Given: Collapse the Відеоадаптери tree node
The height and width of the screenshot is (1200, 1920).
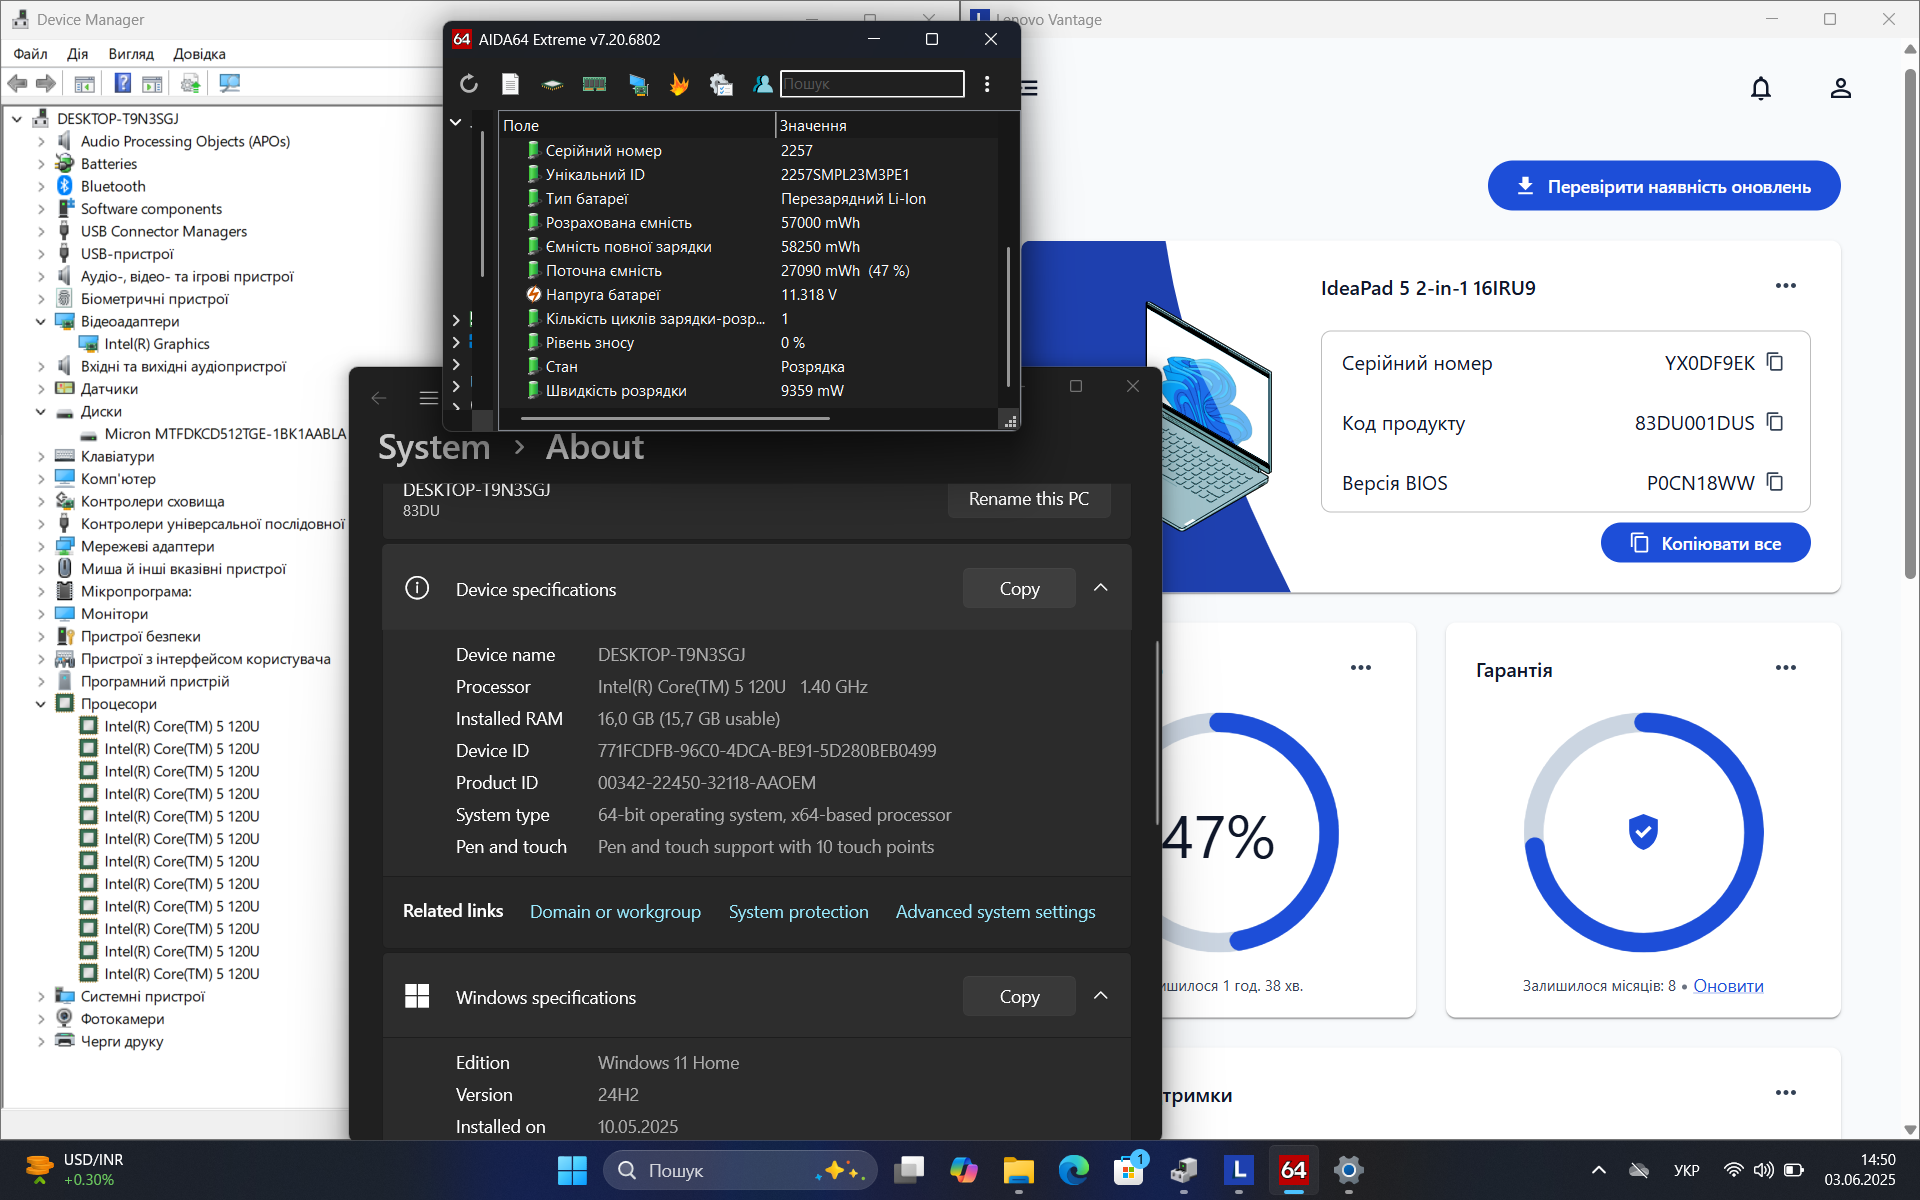Looking at the screenshot, I should [x=41, y=322].
